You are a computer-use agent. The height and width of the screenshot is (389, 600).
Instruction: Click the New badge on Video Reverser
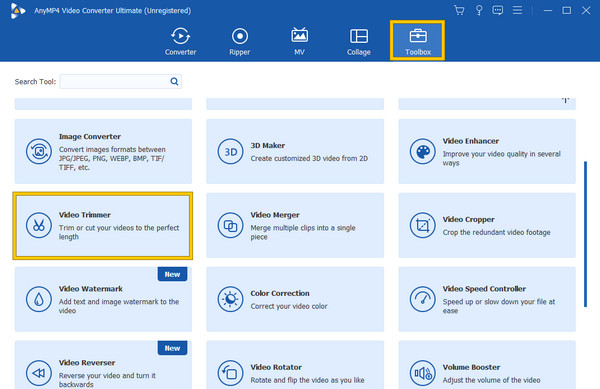pos(172,348)
